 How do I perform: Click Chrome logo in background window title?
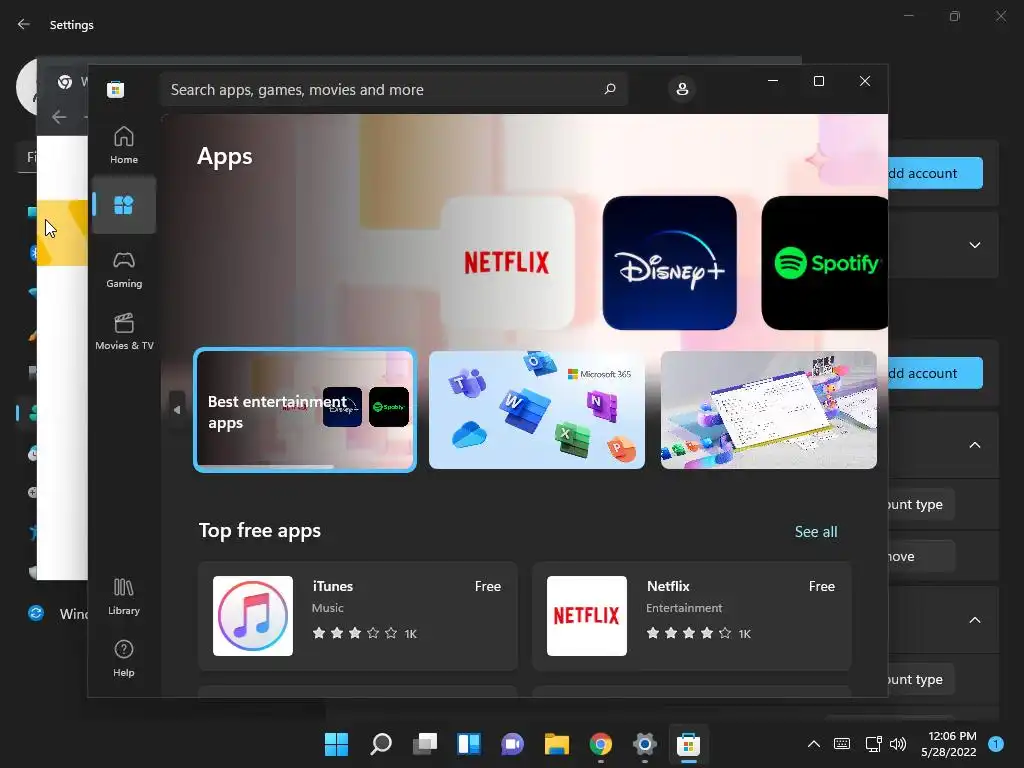pyautogui.click(x=65, y=82)
